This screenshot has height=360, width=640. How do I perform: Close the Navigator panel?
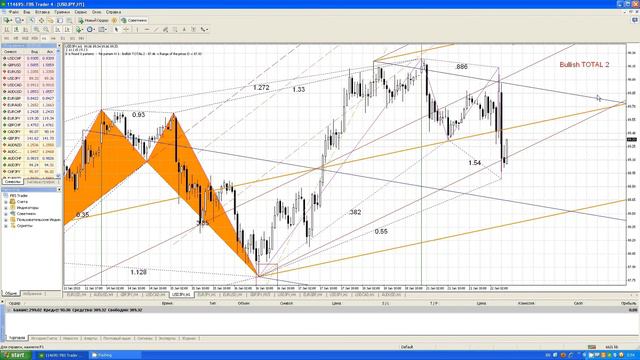[x=59, y=189]
